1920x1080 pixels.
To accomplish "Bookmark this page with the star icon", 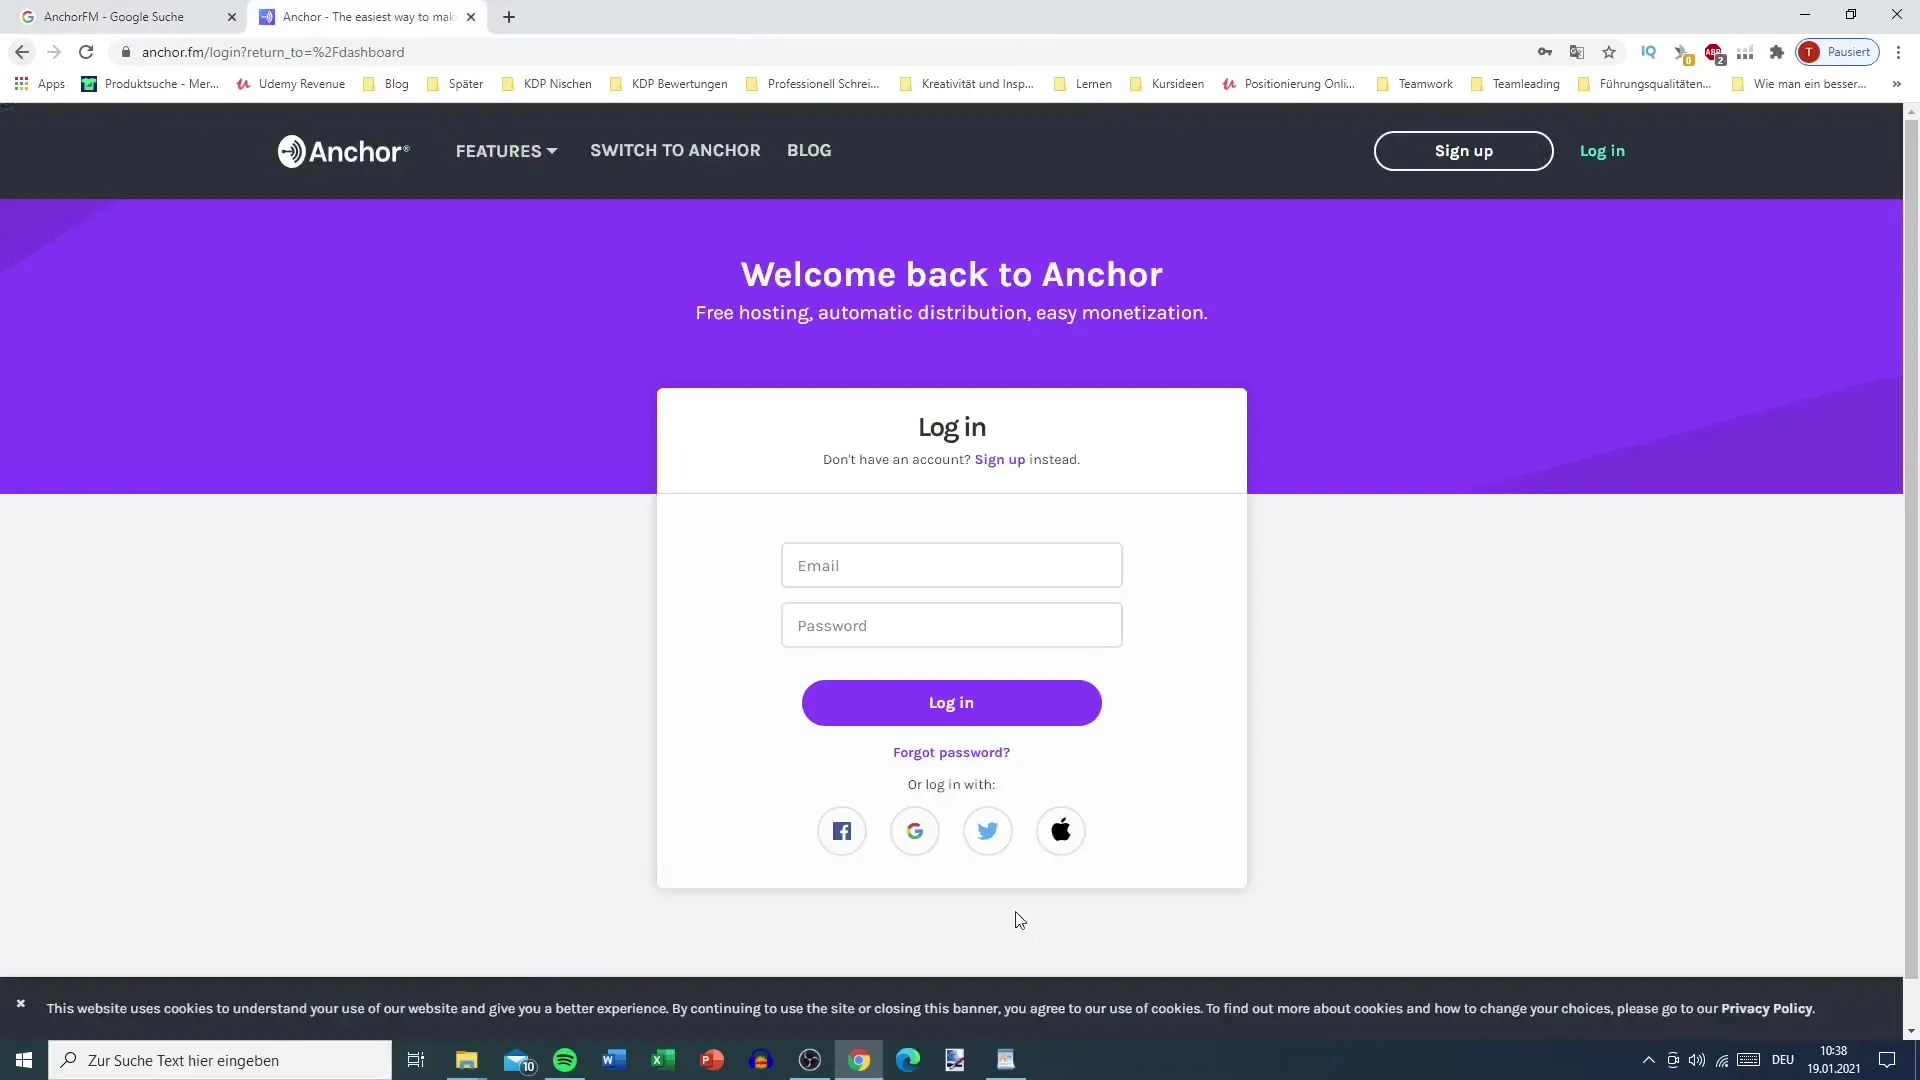I will point(1609,52).
